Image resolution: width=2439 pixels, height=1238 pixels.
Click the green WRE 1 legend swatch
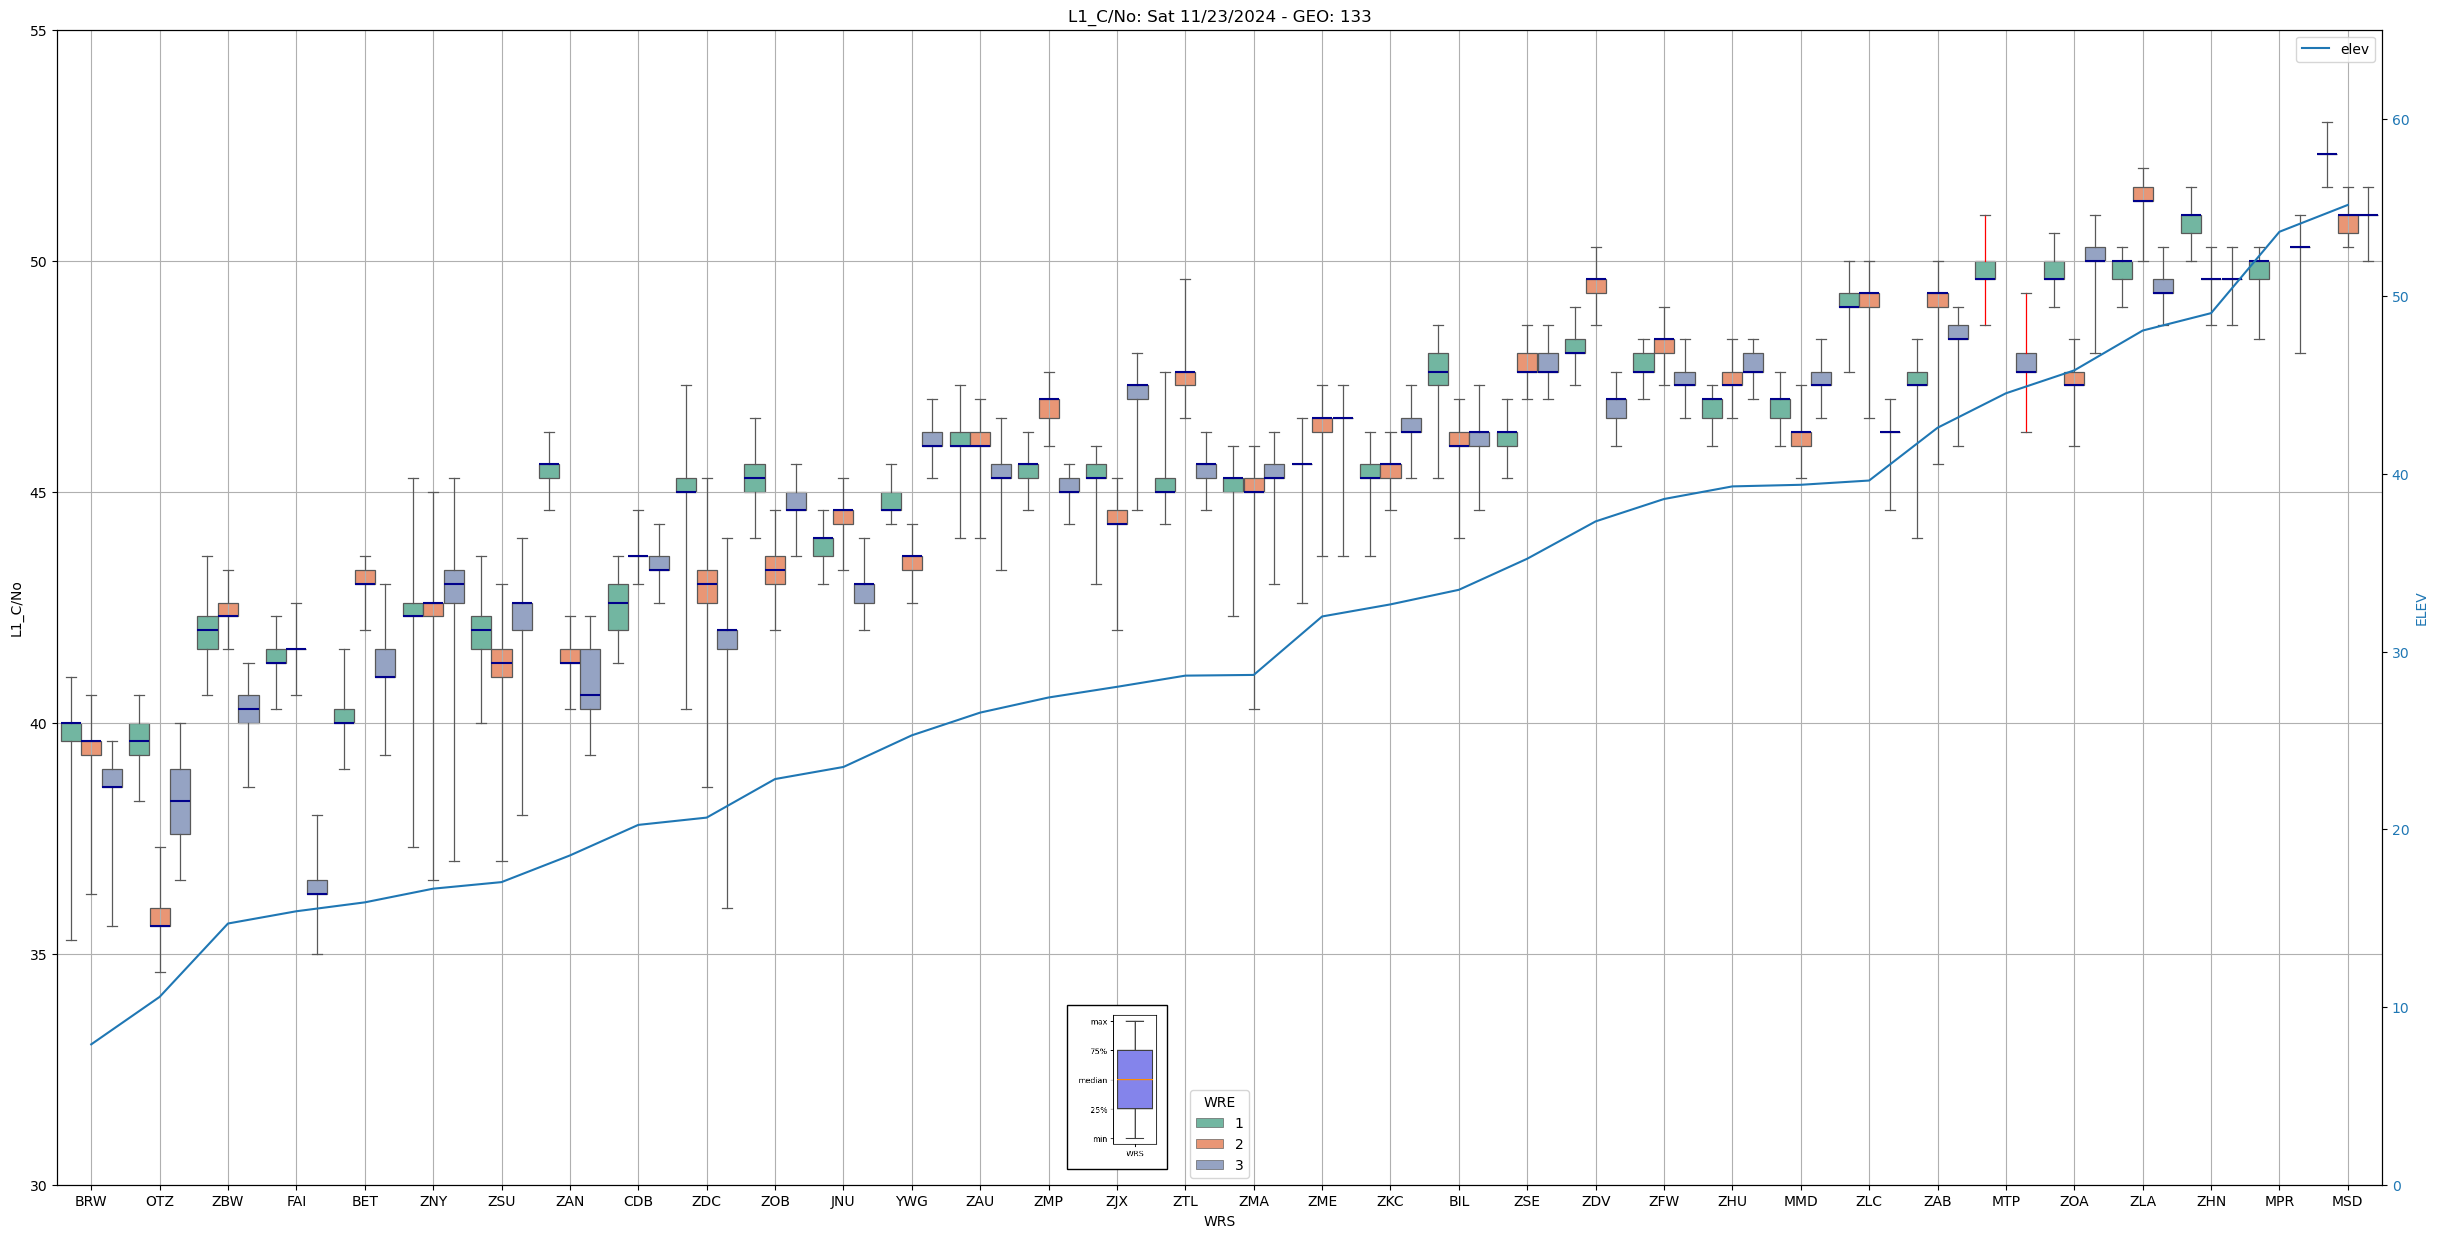pos(1209,1123)
